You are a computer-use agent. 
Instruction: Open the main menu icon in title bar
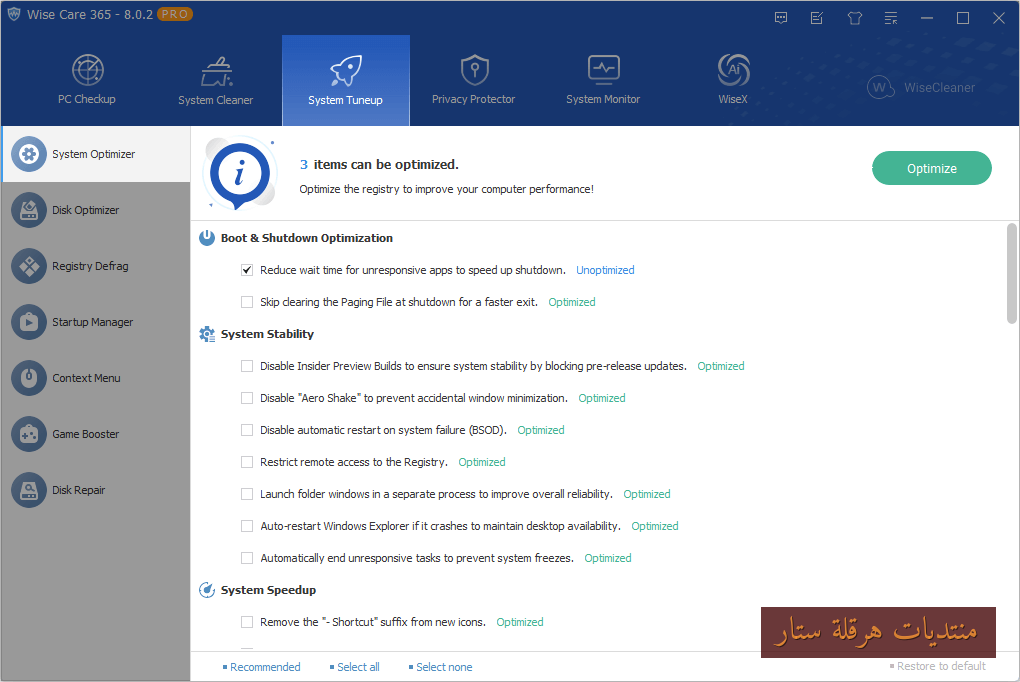(x=891, y=18)
